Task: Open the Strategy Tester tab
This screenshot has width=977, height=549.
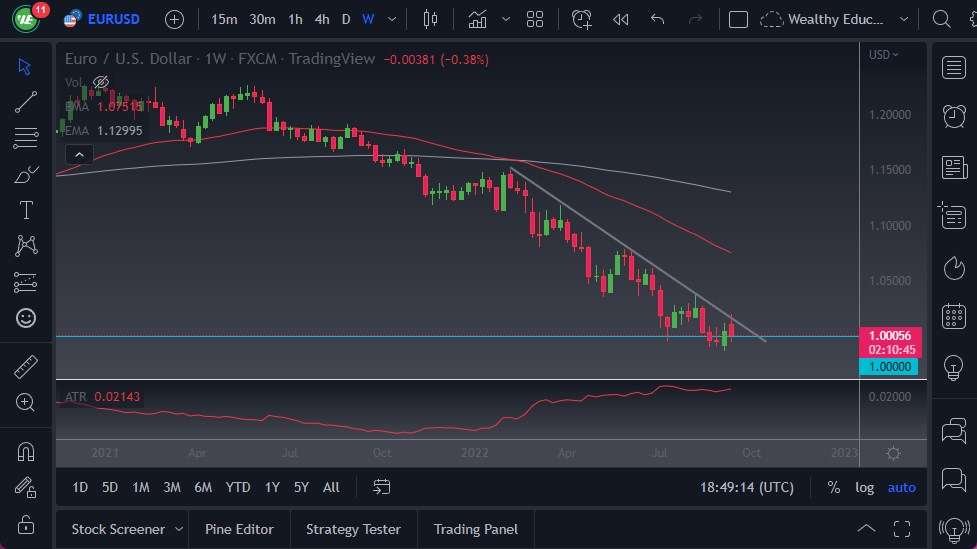Action: [x=353, y=529]
